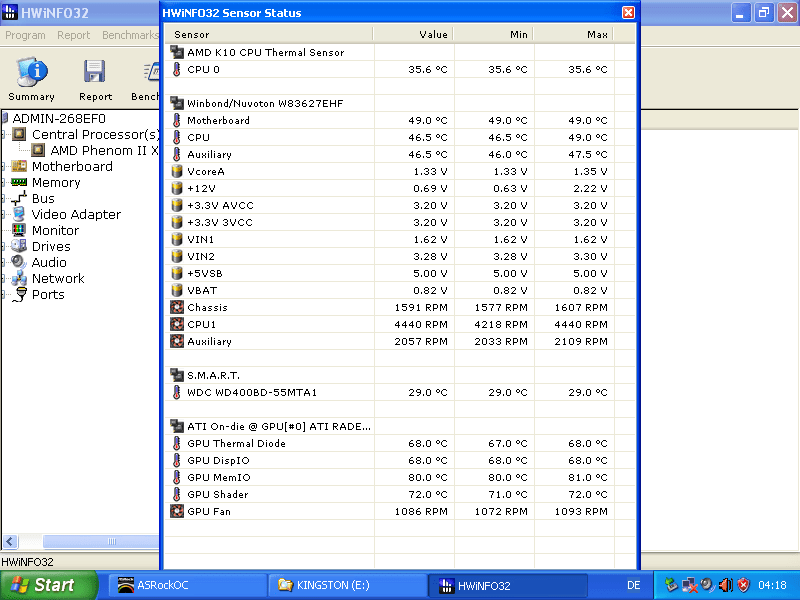Click the DE language indicator
The image size is (800, 600).
(x=633, y=585)
